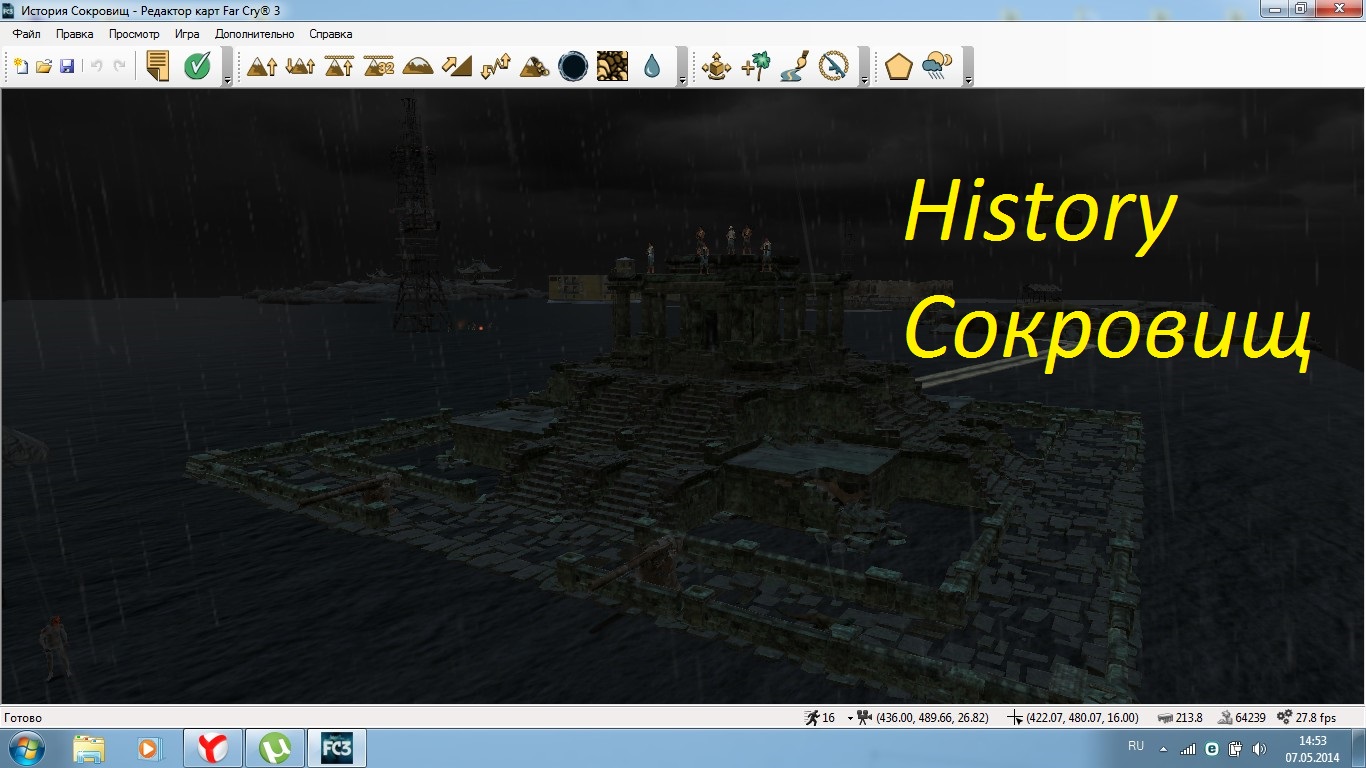Click the gears icon beside the fps
The width and height of the screenshot is (1366, 768).
[1285, 718]
